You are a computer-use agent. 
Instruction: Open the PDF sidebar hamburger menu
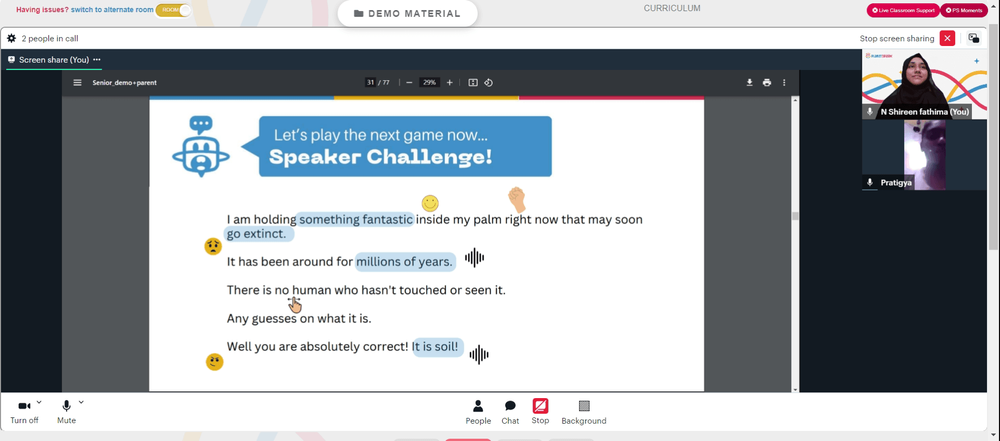pos(77,82)
